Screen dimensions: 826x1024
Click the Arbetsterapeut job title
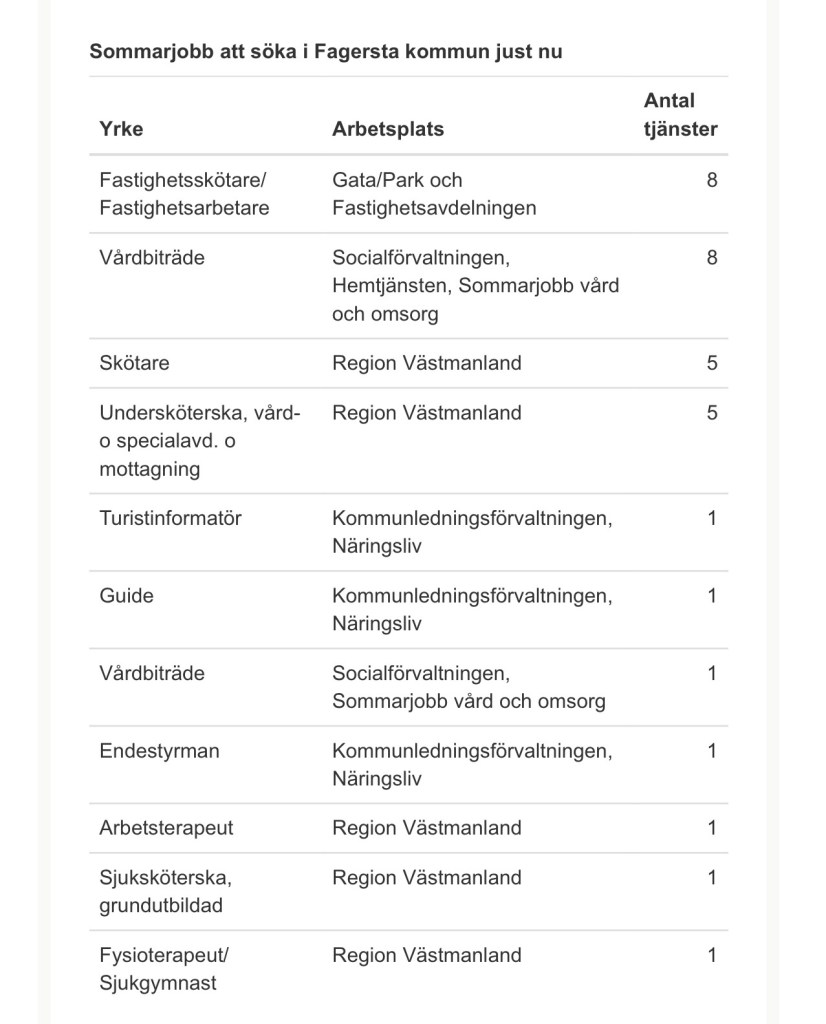tap(166, 828)
